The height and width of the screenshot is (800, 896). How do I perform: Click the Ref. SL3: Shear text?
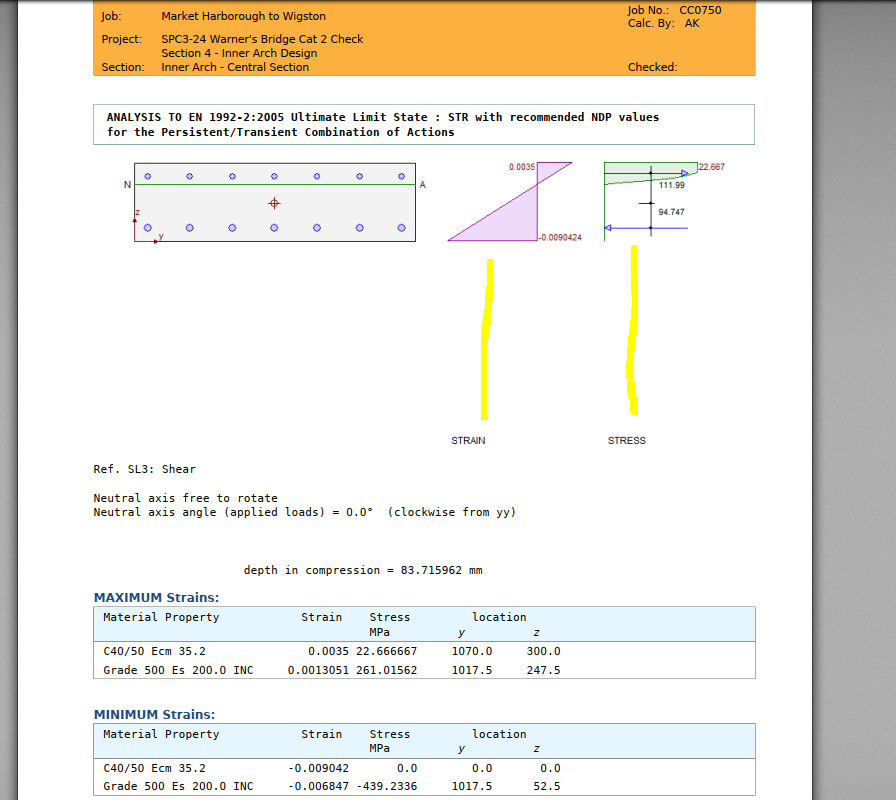(x=144, y=468)
